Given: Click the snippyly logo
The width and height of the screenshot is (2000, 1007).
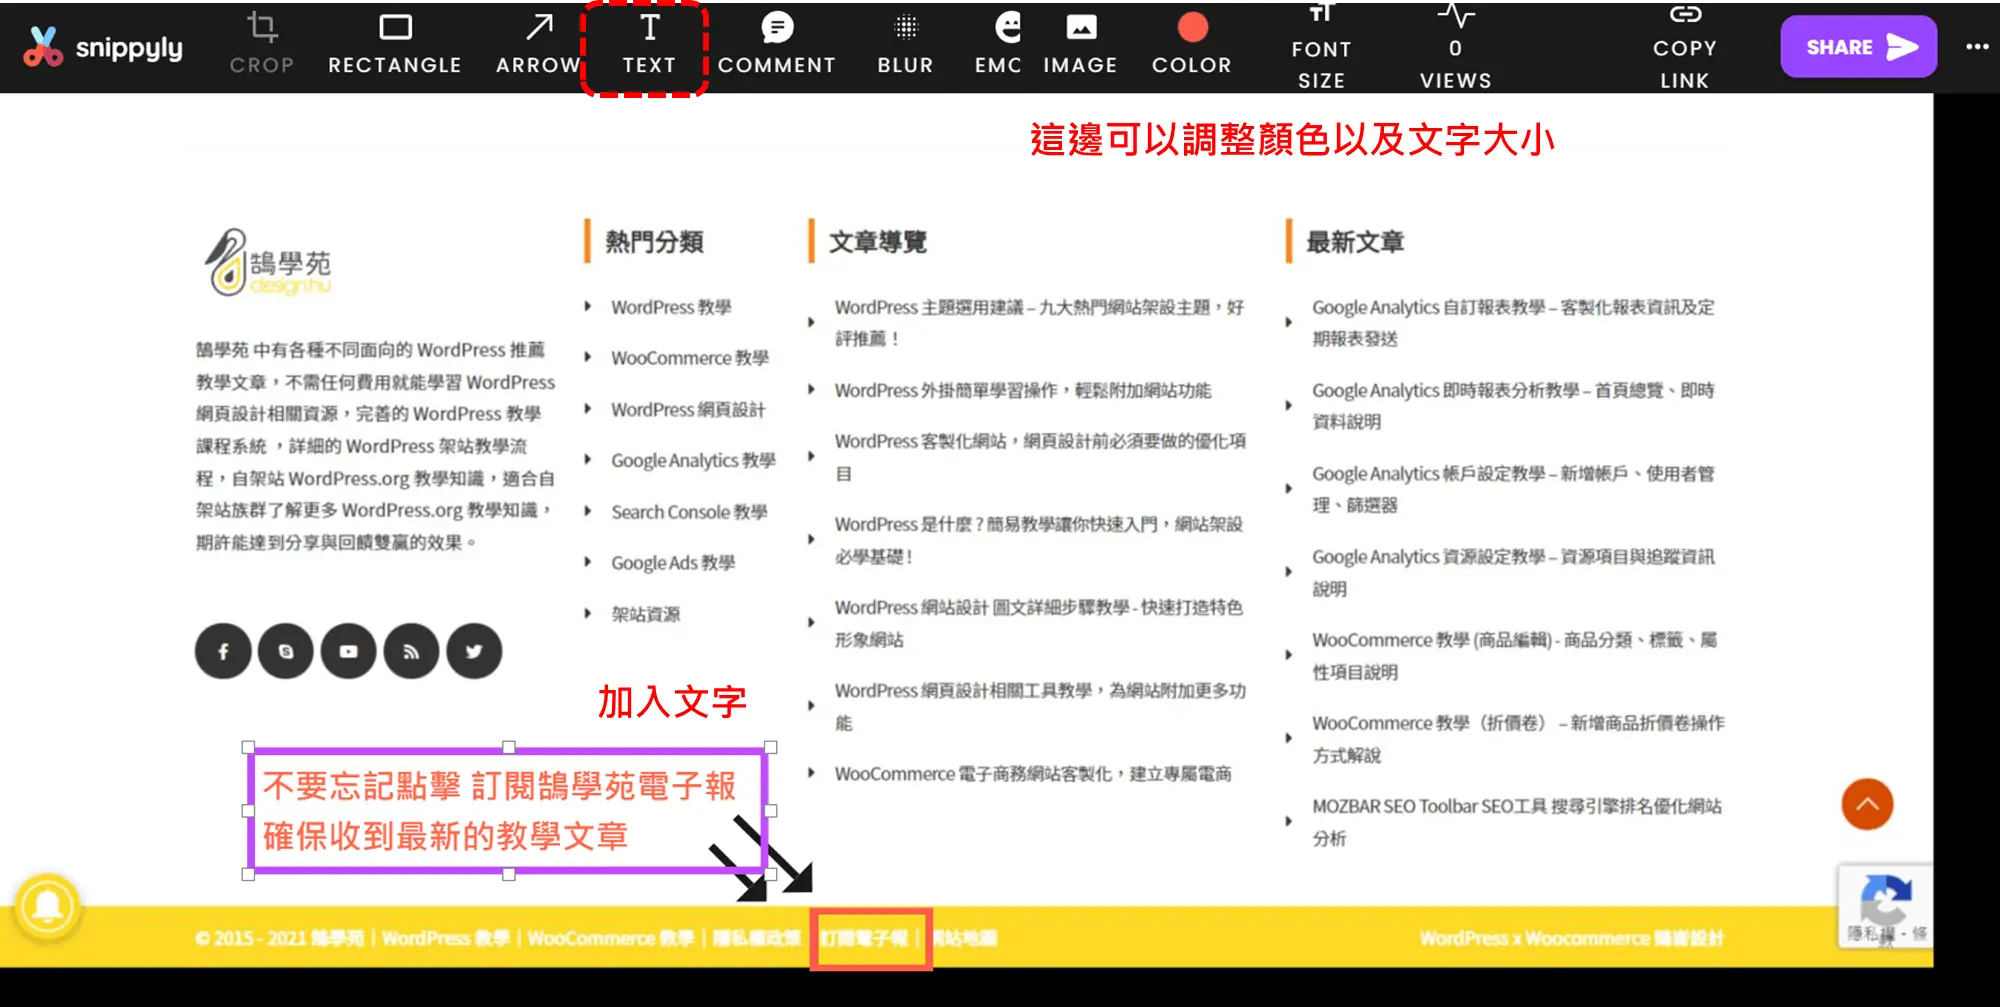Looking at the screenshot, I should (103, 47).
